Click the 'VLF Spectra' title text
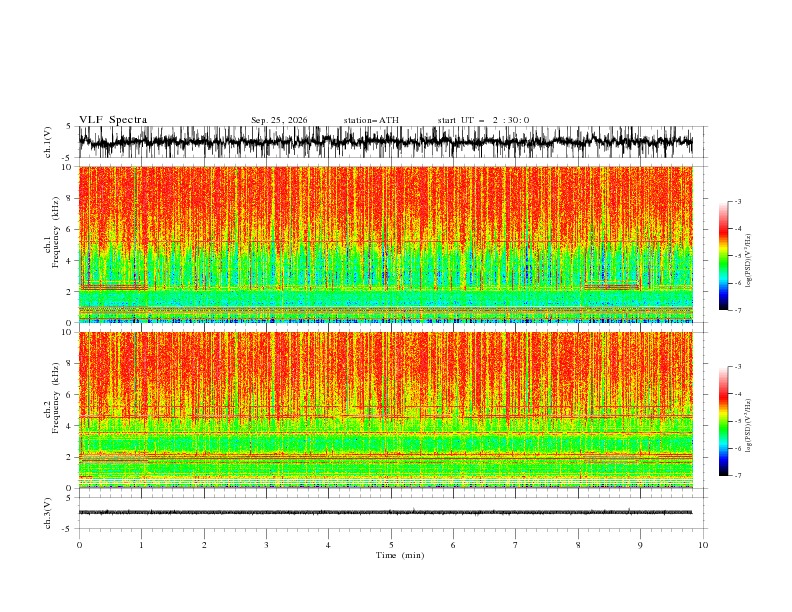This screenshot has width=792, height=612. [113, 120]
